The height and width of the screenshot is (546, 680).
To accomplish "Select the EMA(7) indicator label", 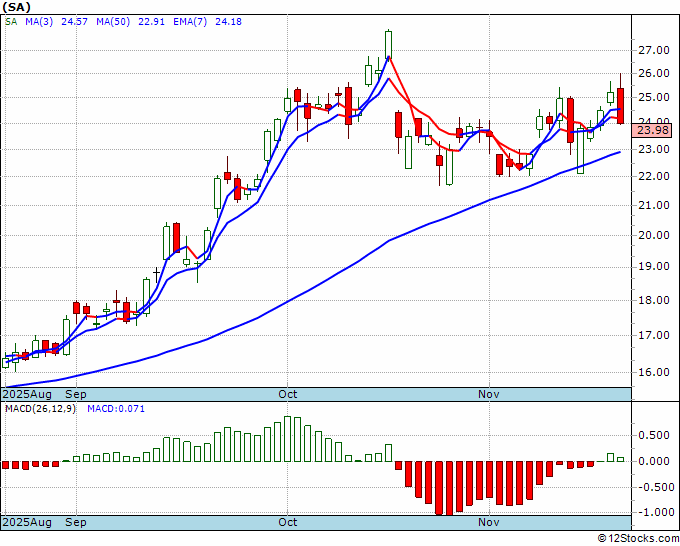I will [190, 22].
